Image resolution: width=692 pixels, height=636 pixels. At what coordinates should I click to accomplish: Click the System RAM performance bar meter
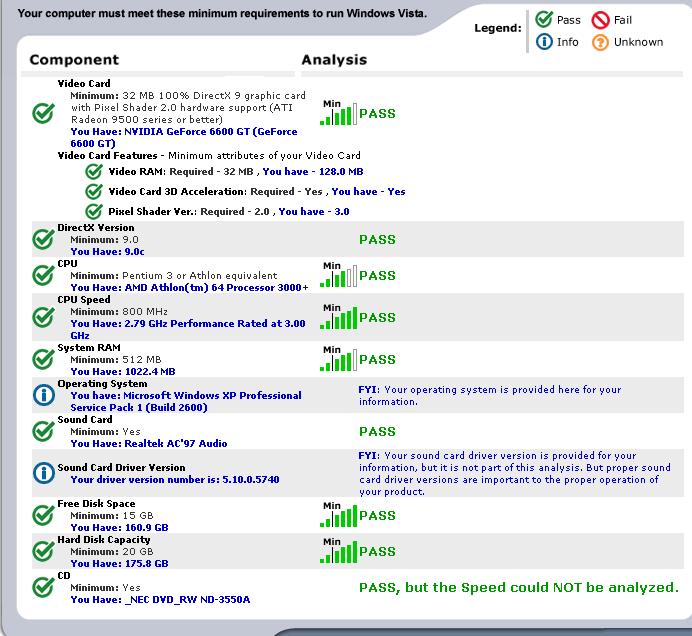click(x=338, y=359)
